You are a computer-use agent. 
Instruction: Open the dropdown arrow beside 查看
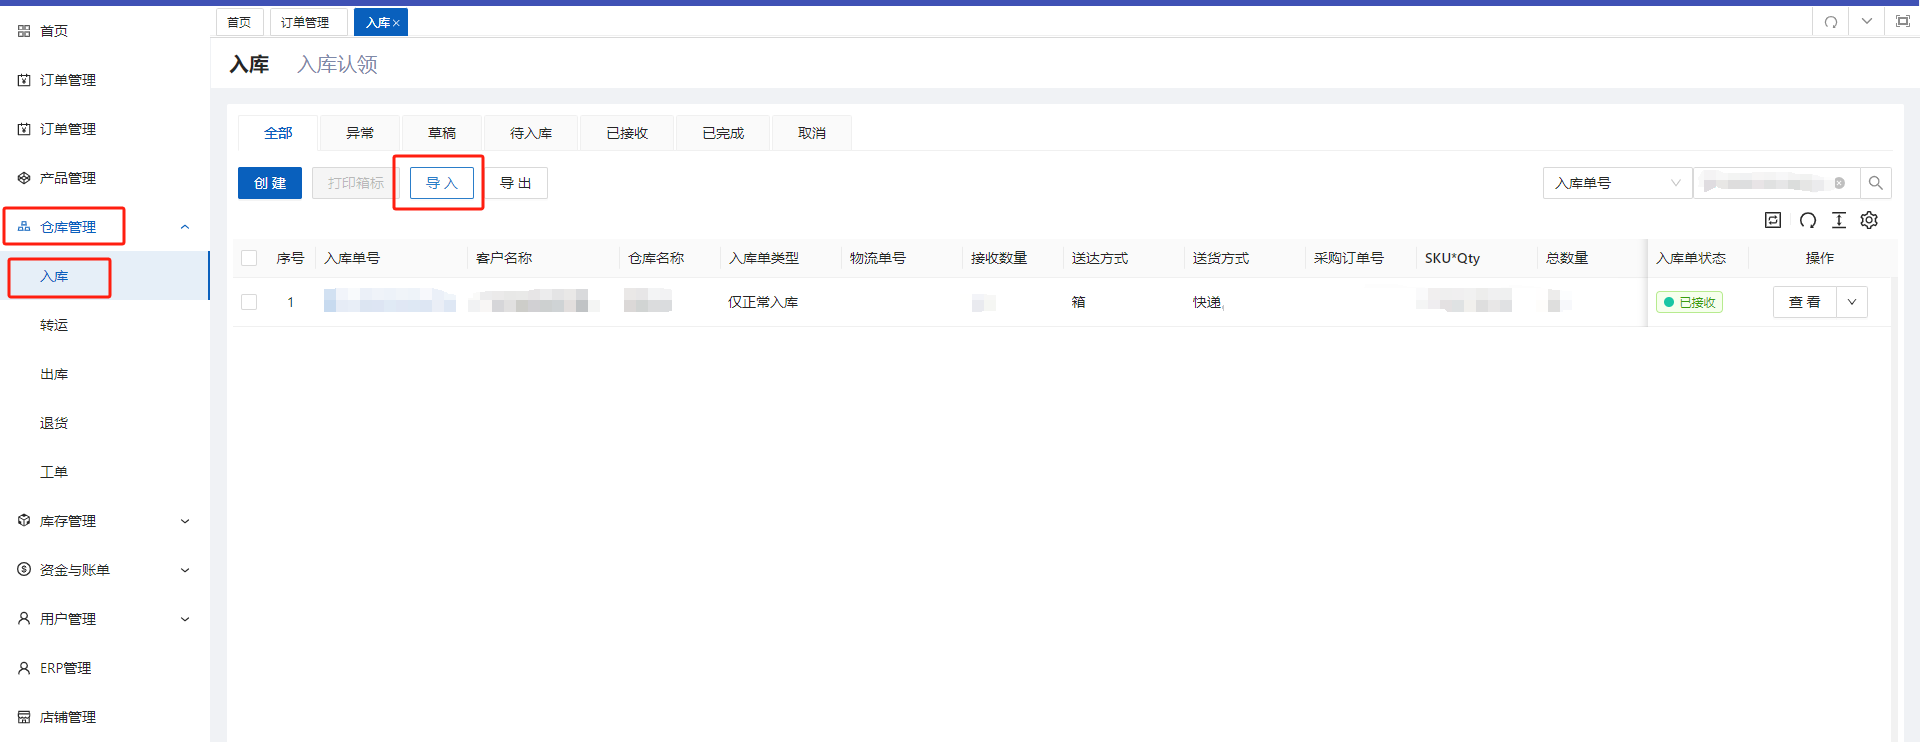coord(1852,302)
